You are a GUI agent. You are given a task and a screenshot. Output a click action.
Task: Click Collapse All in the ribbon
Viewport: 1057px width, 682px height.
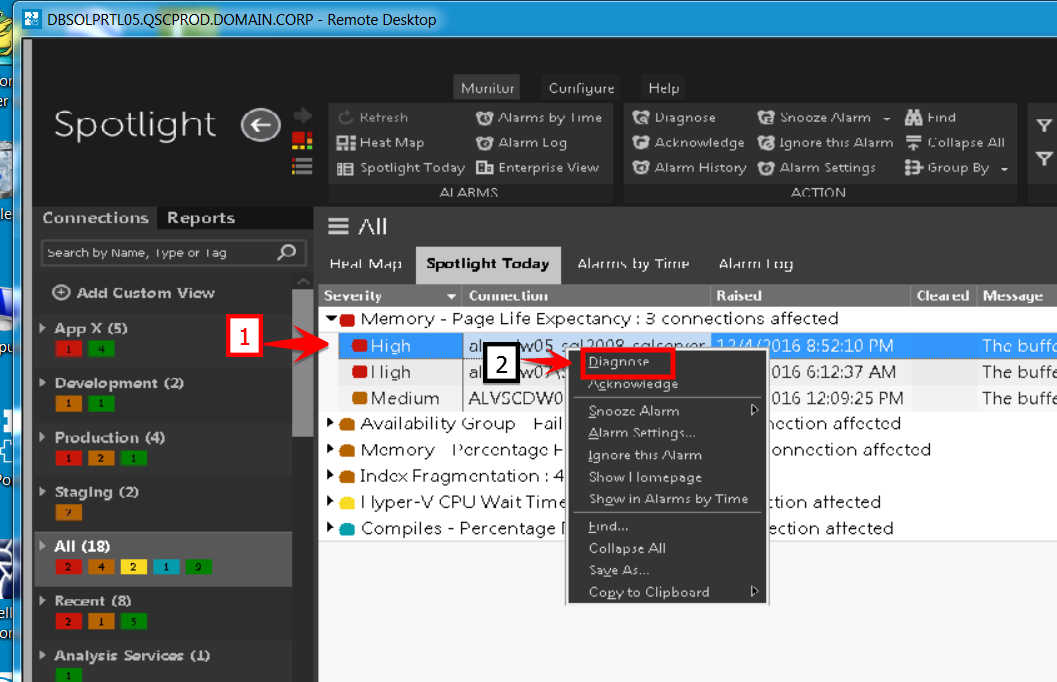tap(955, 142)
